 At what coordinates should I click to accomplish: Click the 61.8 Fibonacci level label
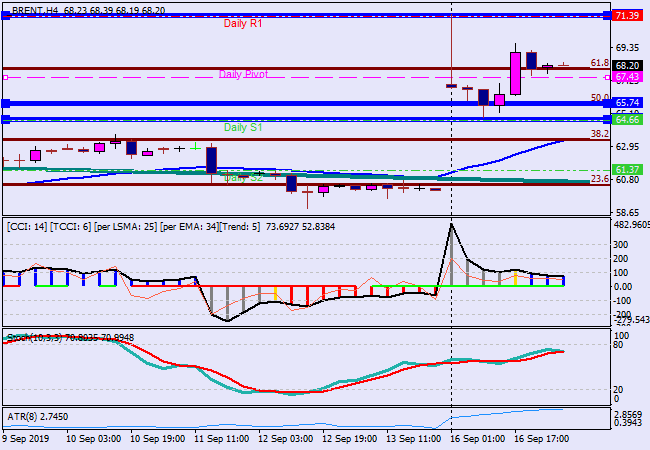pos(600,63)
